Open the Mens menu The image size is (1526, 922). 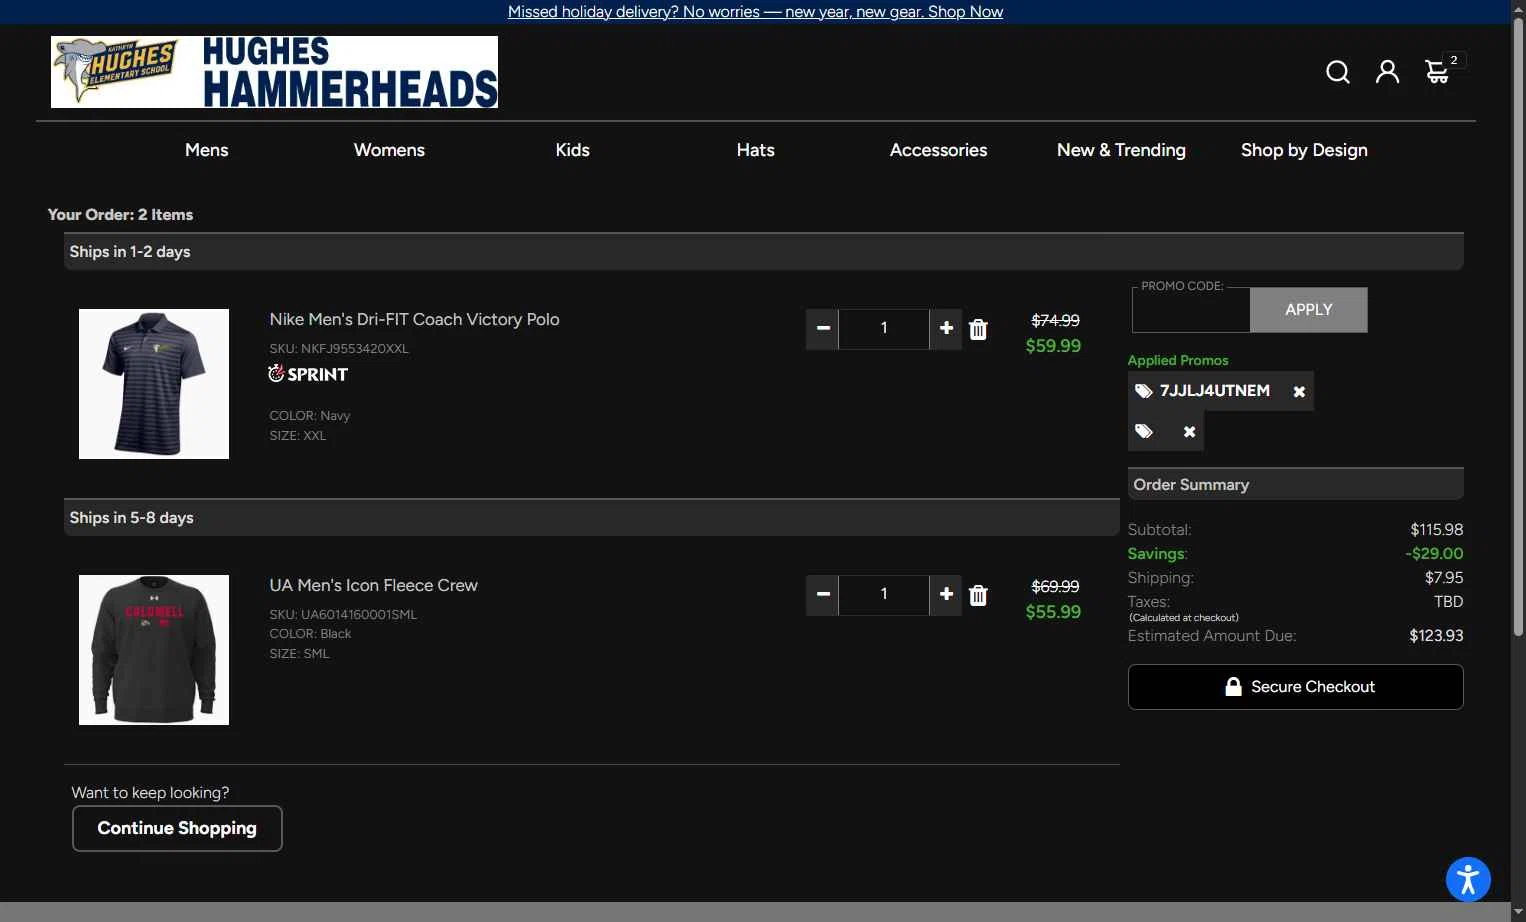coord(207,150)
